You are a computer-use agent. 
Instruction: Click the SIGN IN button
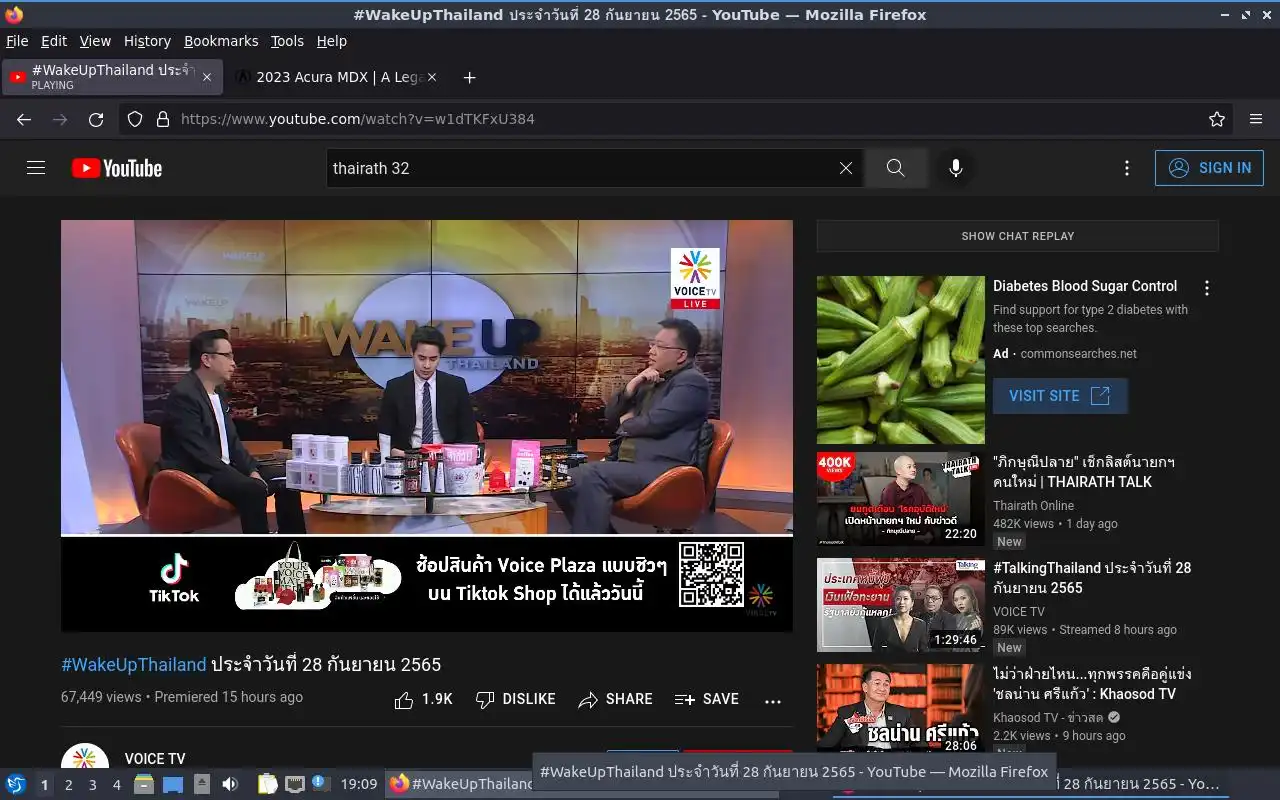point(1209,168)
